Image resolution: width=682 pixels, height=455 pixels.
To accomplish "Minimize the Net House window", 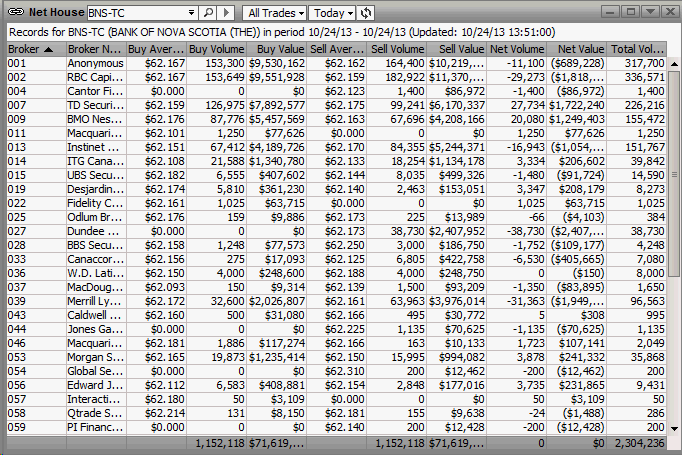I will pyautogui.click(x=610, y=12).
